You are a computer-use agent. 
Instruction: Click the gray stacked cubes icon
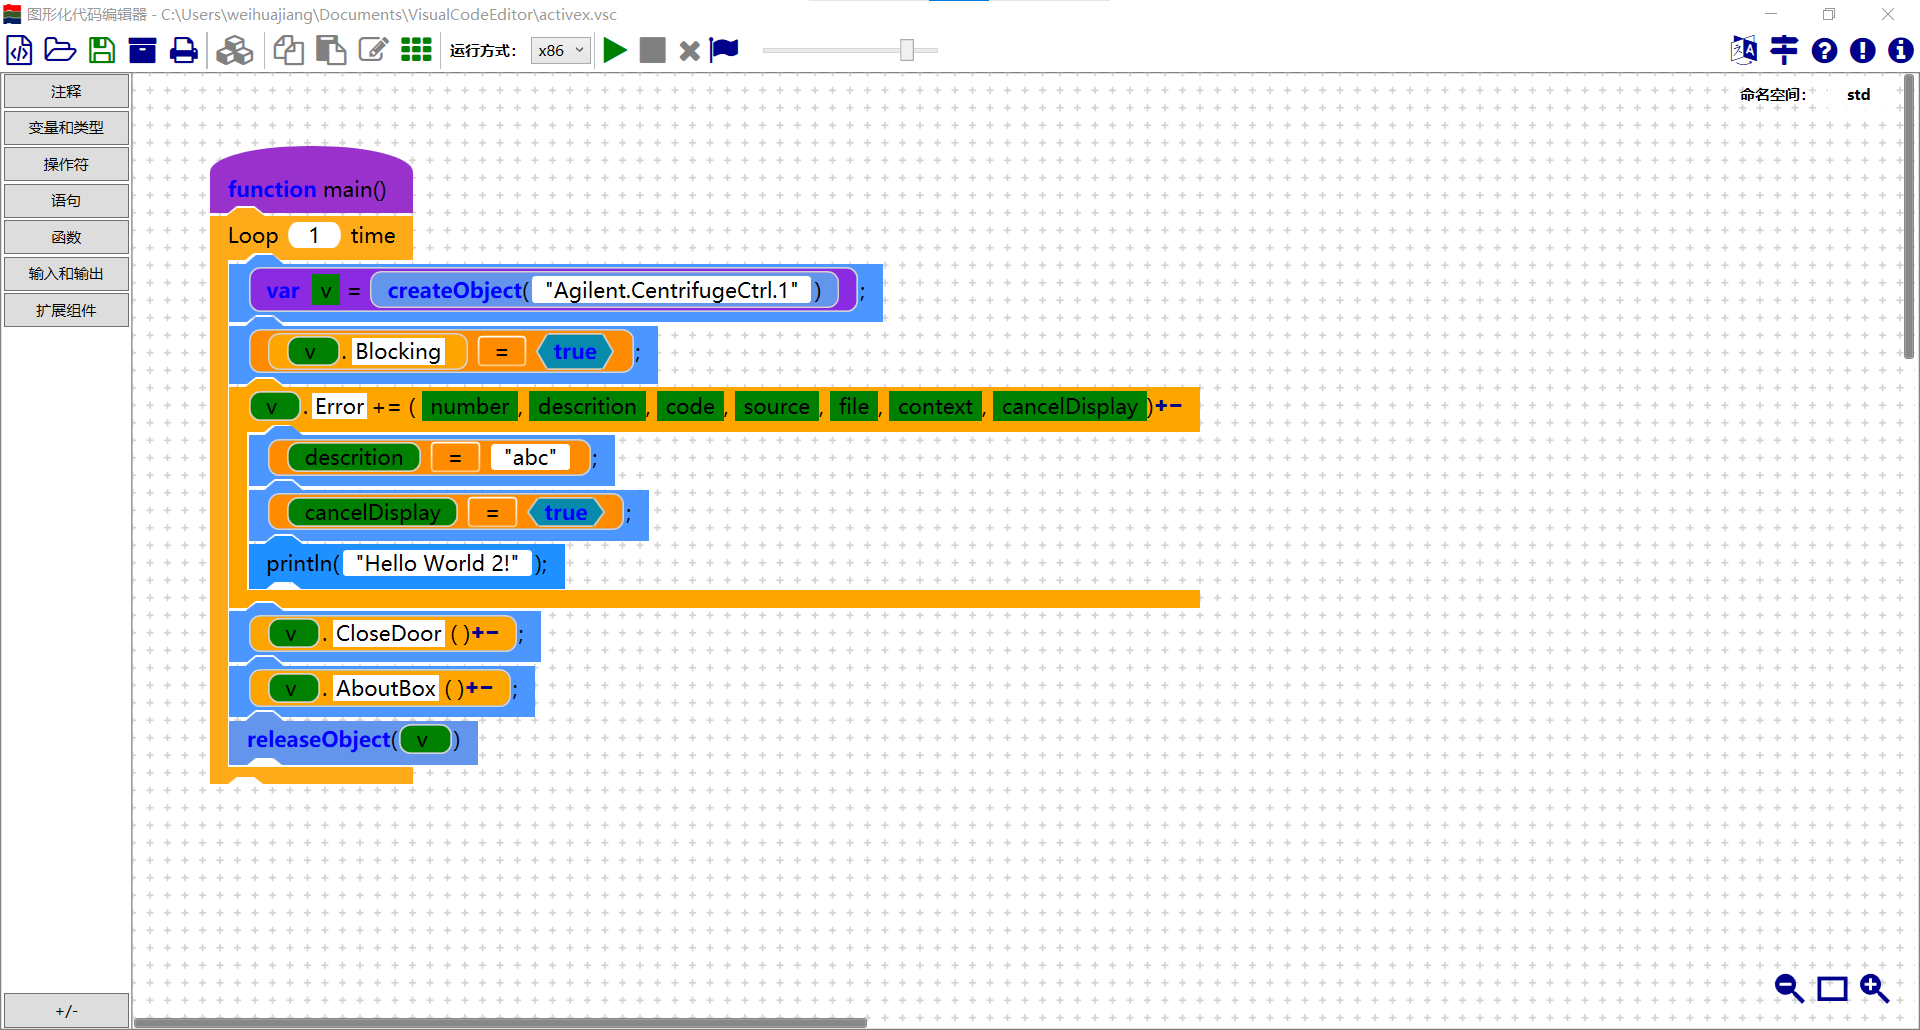(235, 50)
